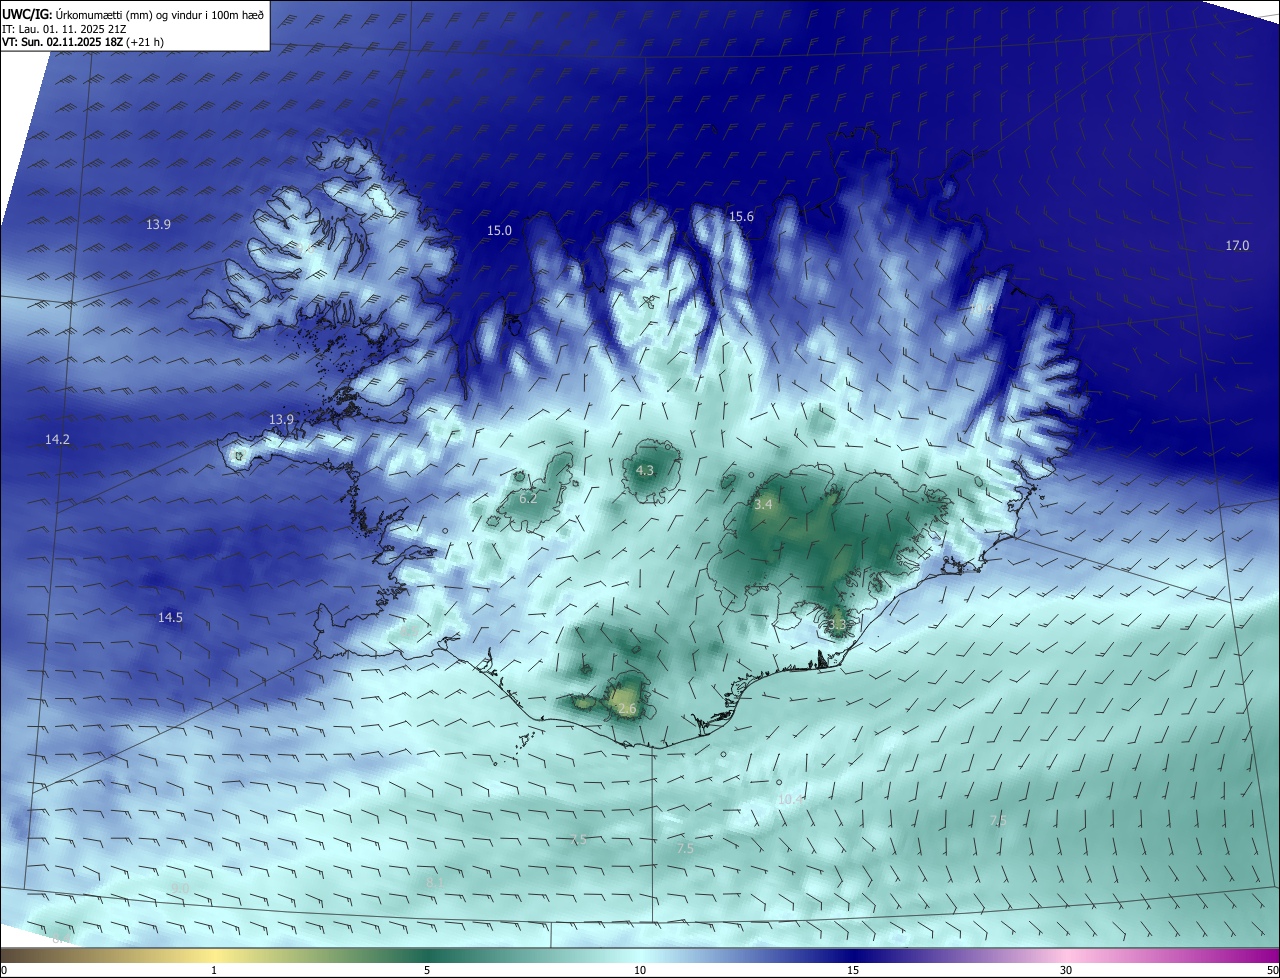Click the 13.9 value beside Snæfellsnes peninsula
Image resolution: width=1280 pixels, height=978 pixels.
pyautogui.click(x=281, y=420)
